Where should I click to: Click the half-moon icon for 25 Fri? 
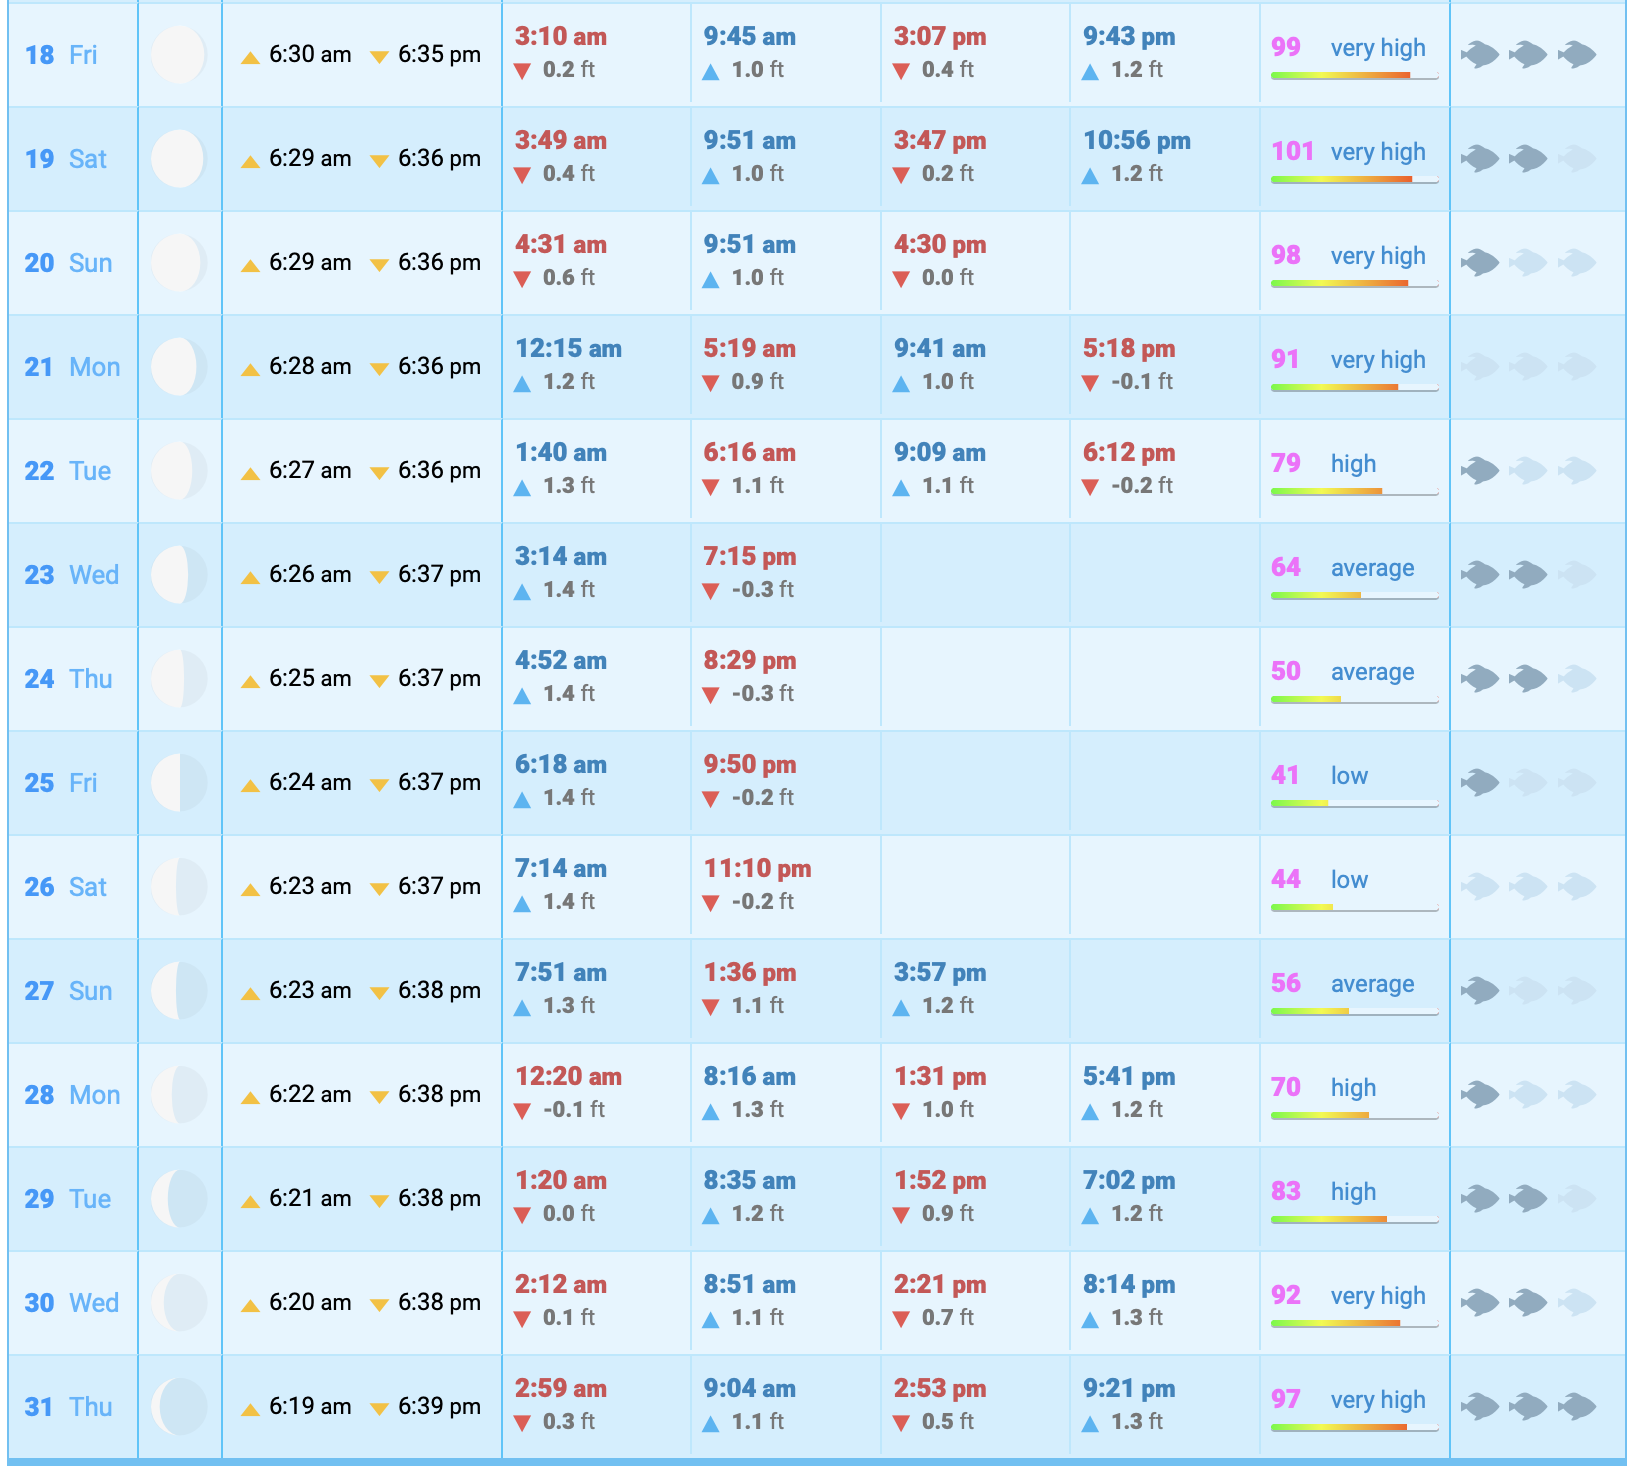tap(179, 783)
